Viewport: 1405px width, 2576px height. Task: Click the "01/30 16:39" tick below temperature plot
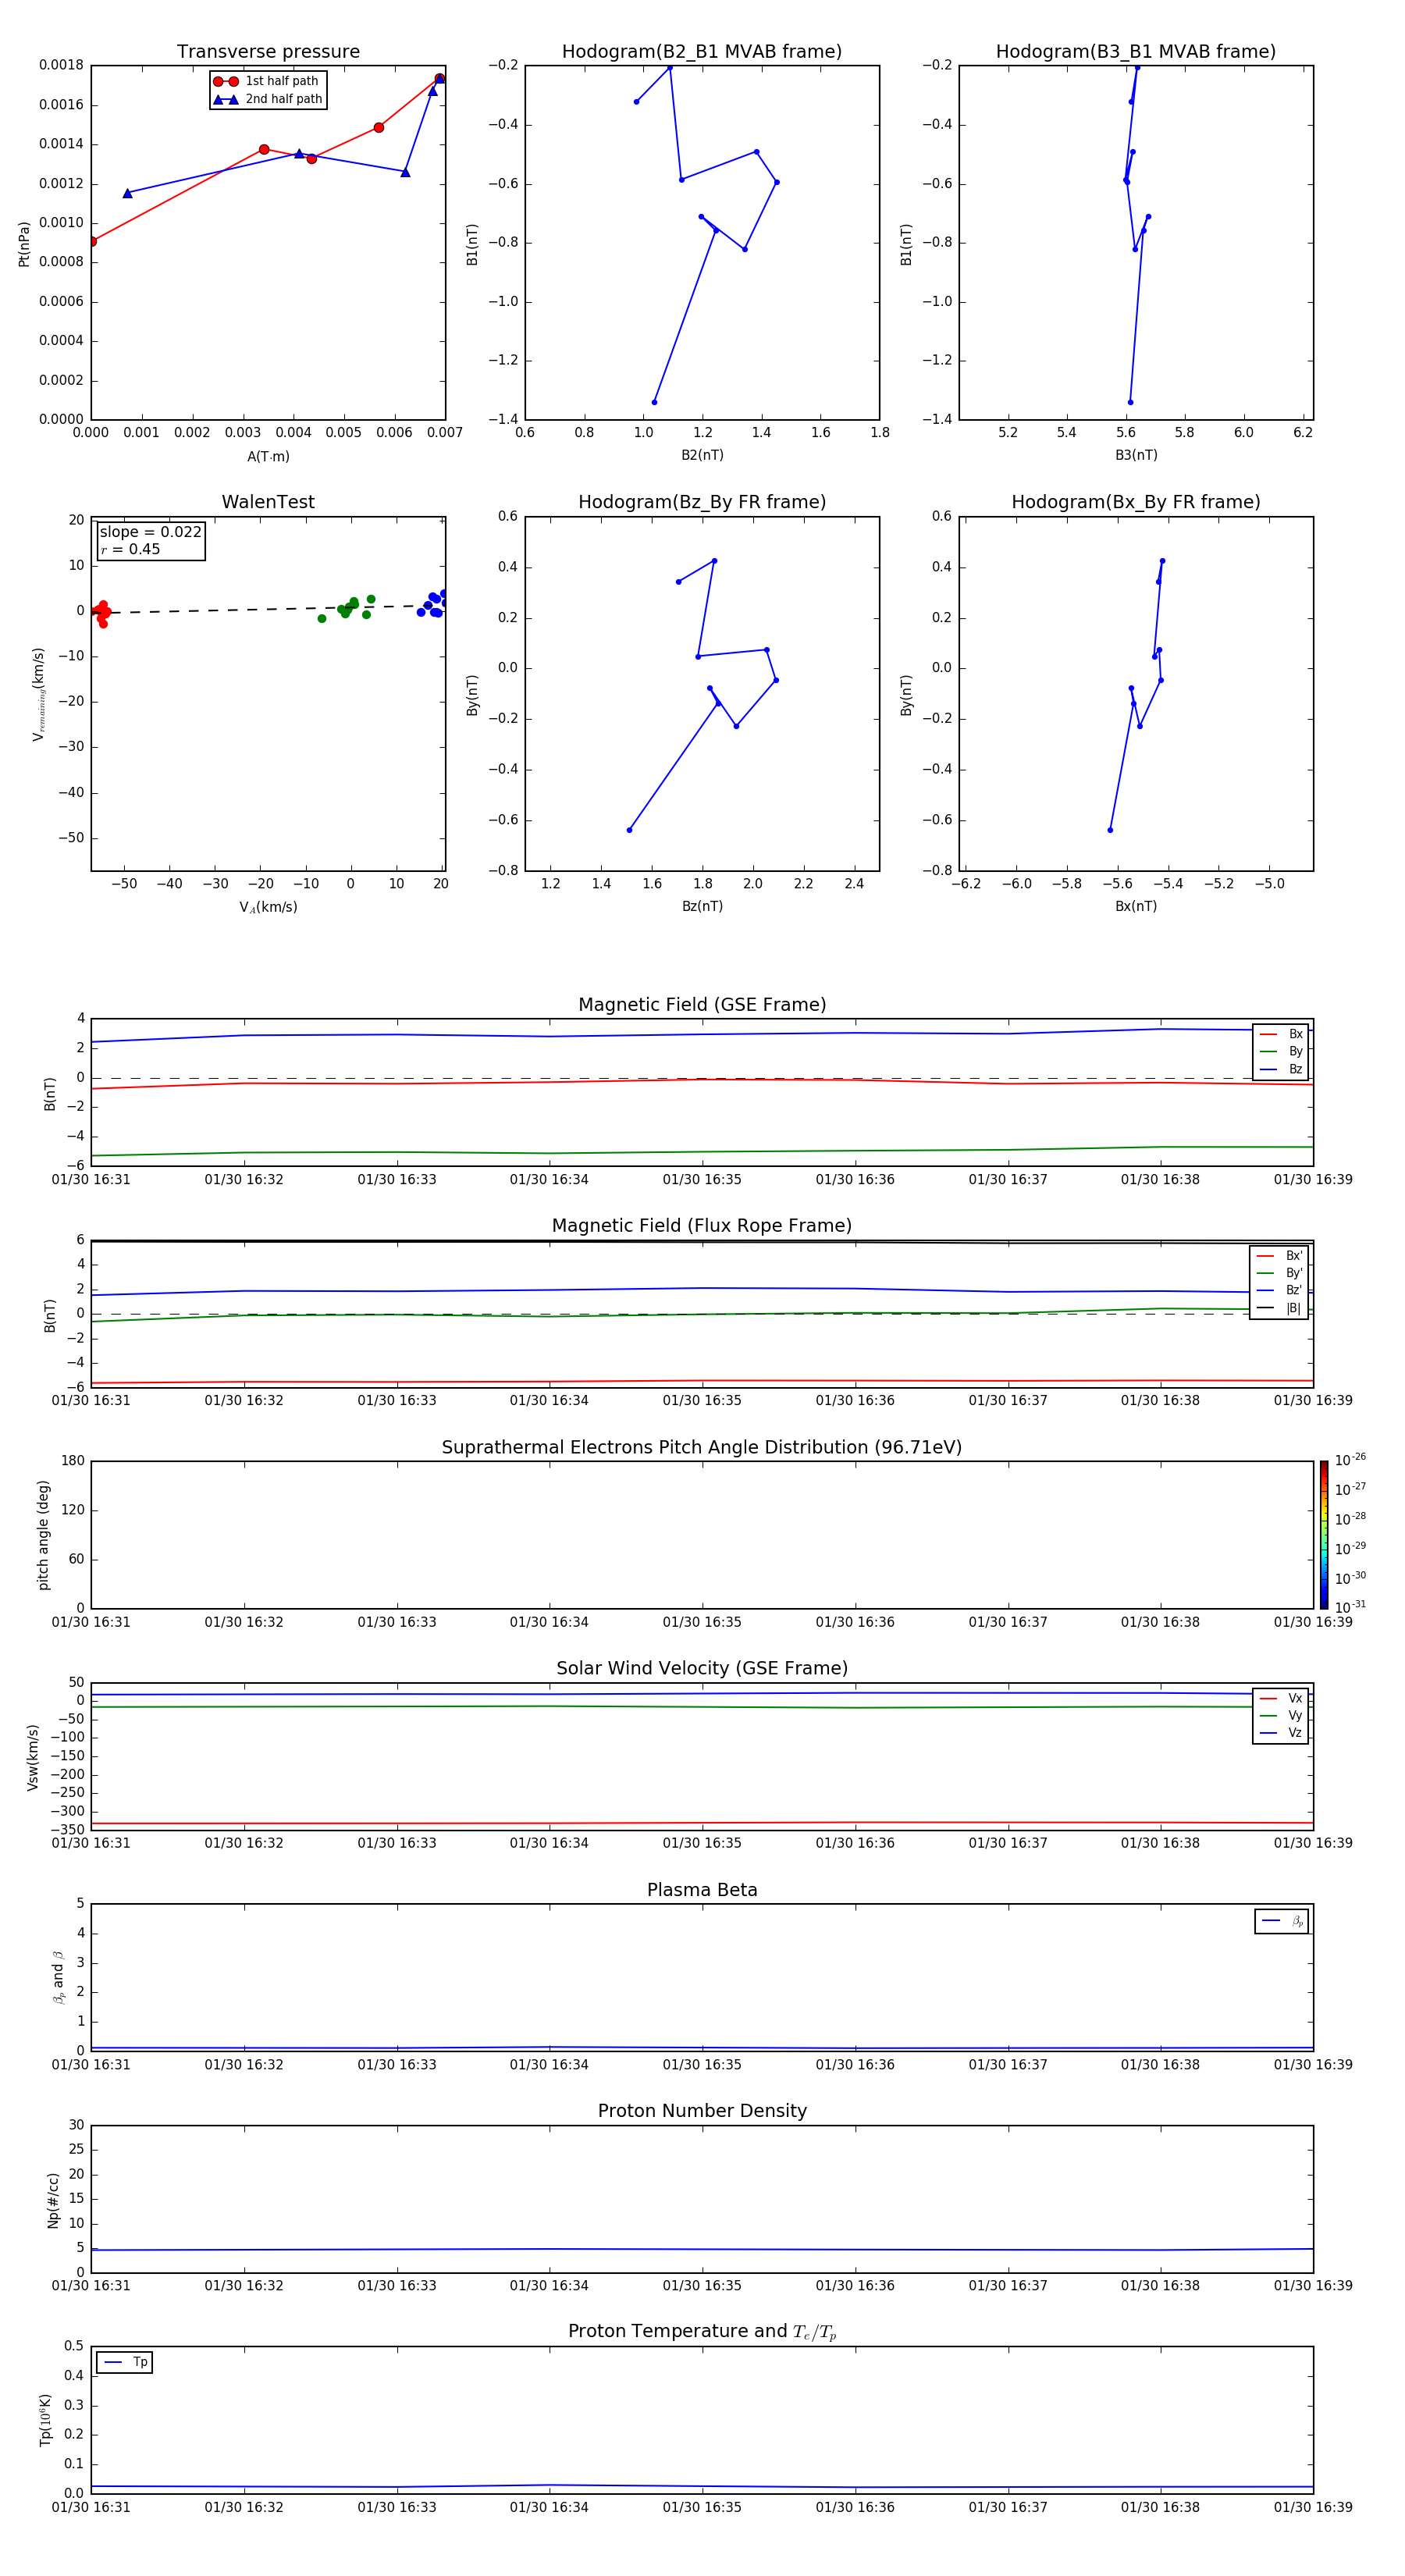1313,2507
